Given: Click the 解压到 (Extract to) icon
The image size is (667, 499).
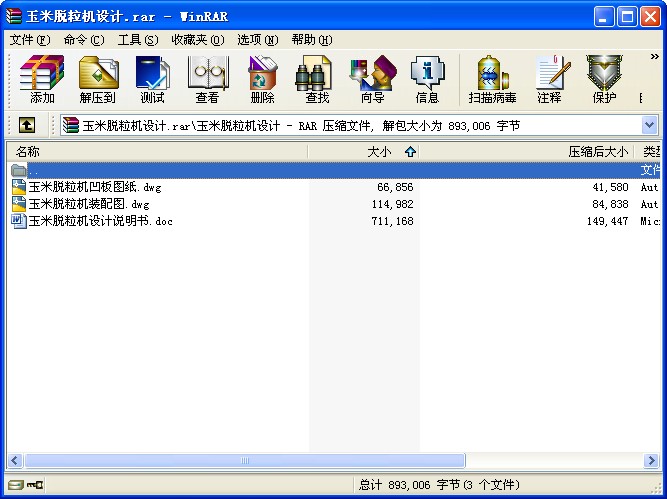Looking at the screenshot, I should (98, 79).
